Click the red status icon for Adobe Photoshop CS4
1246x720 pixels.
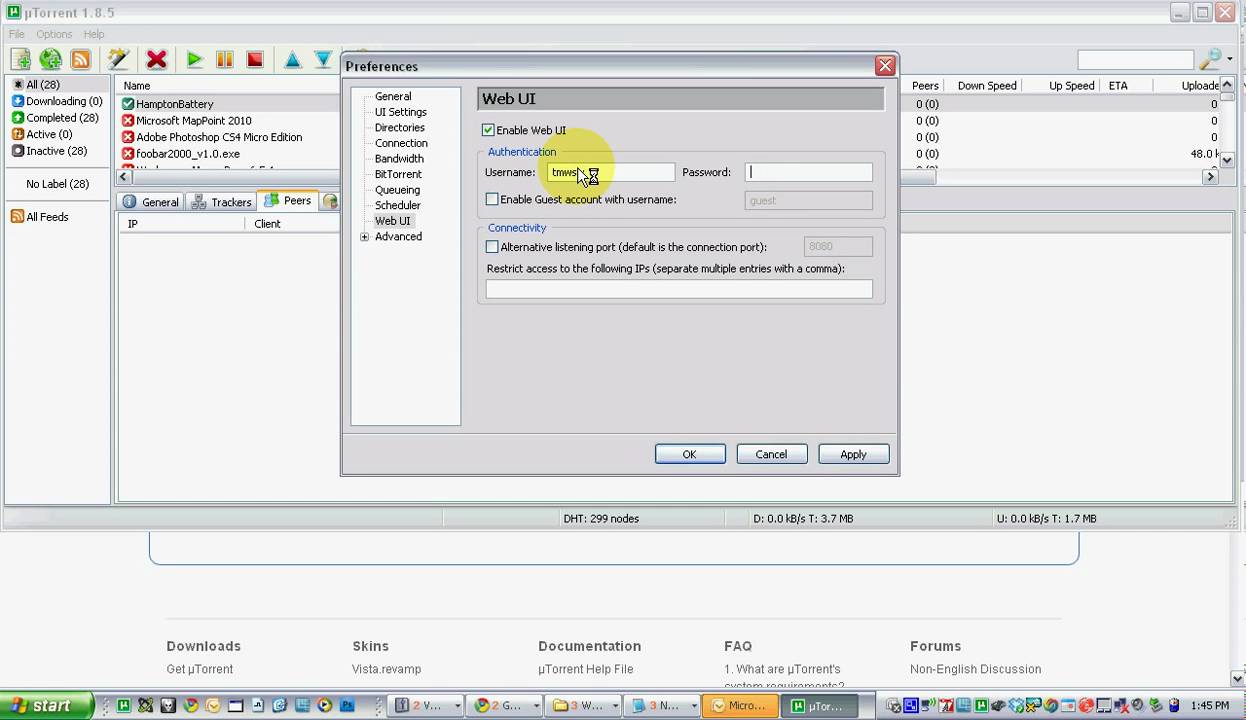(128, 137)
